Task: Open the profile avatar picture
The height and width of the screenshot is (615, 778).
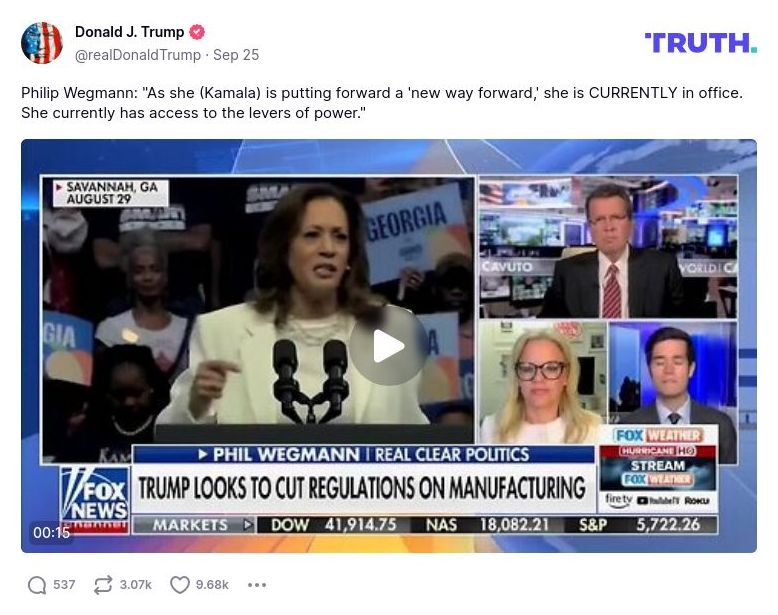Action: tap(42, 43)
